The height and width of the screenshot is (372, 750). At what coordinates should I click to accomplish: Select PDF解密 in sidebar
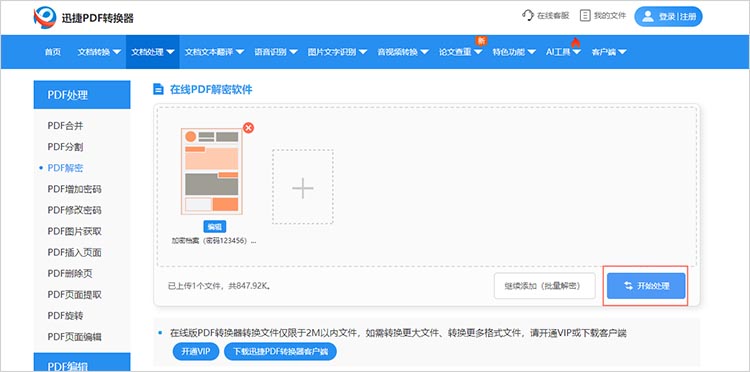[66, 168]
